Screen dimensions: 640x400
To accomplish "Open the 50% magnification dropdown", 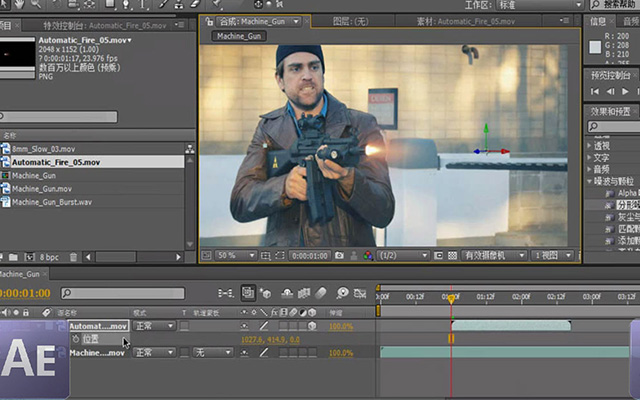I will coord(236,256).
